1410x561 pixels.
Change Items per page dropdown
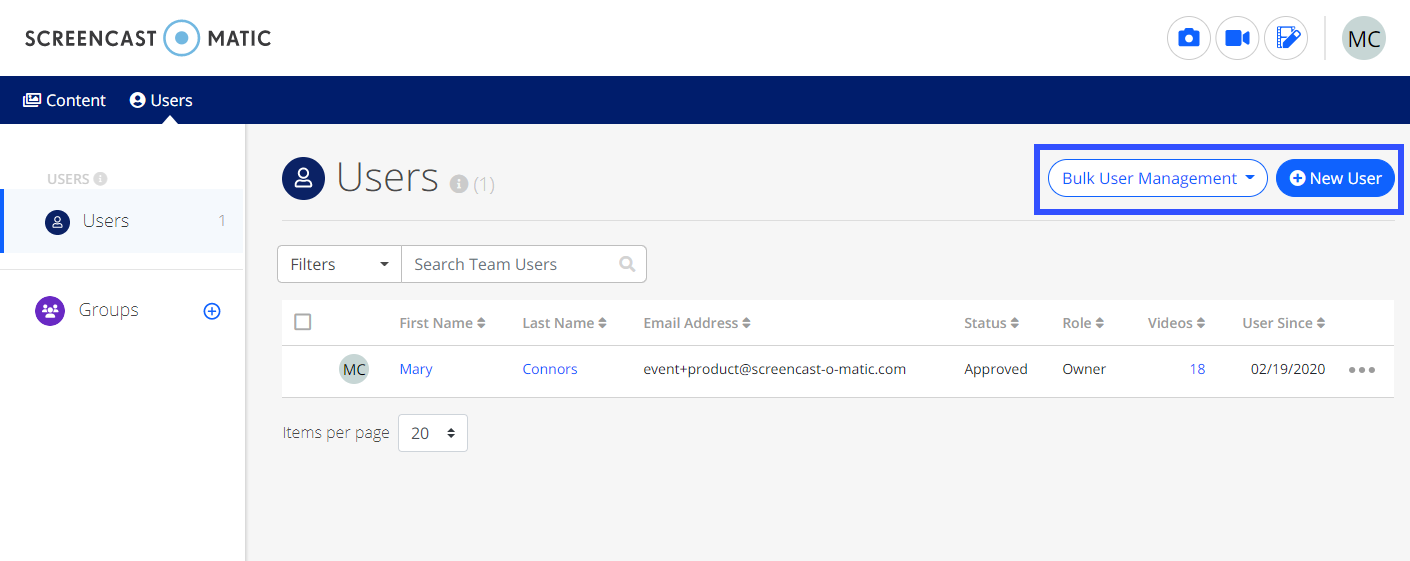433,433
